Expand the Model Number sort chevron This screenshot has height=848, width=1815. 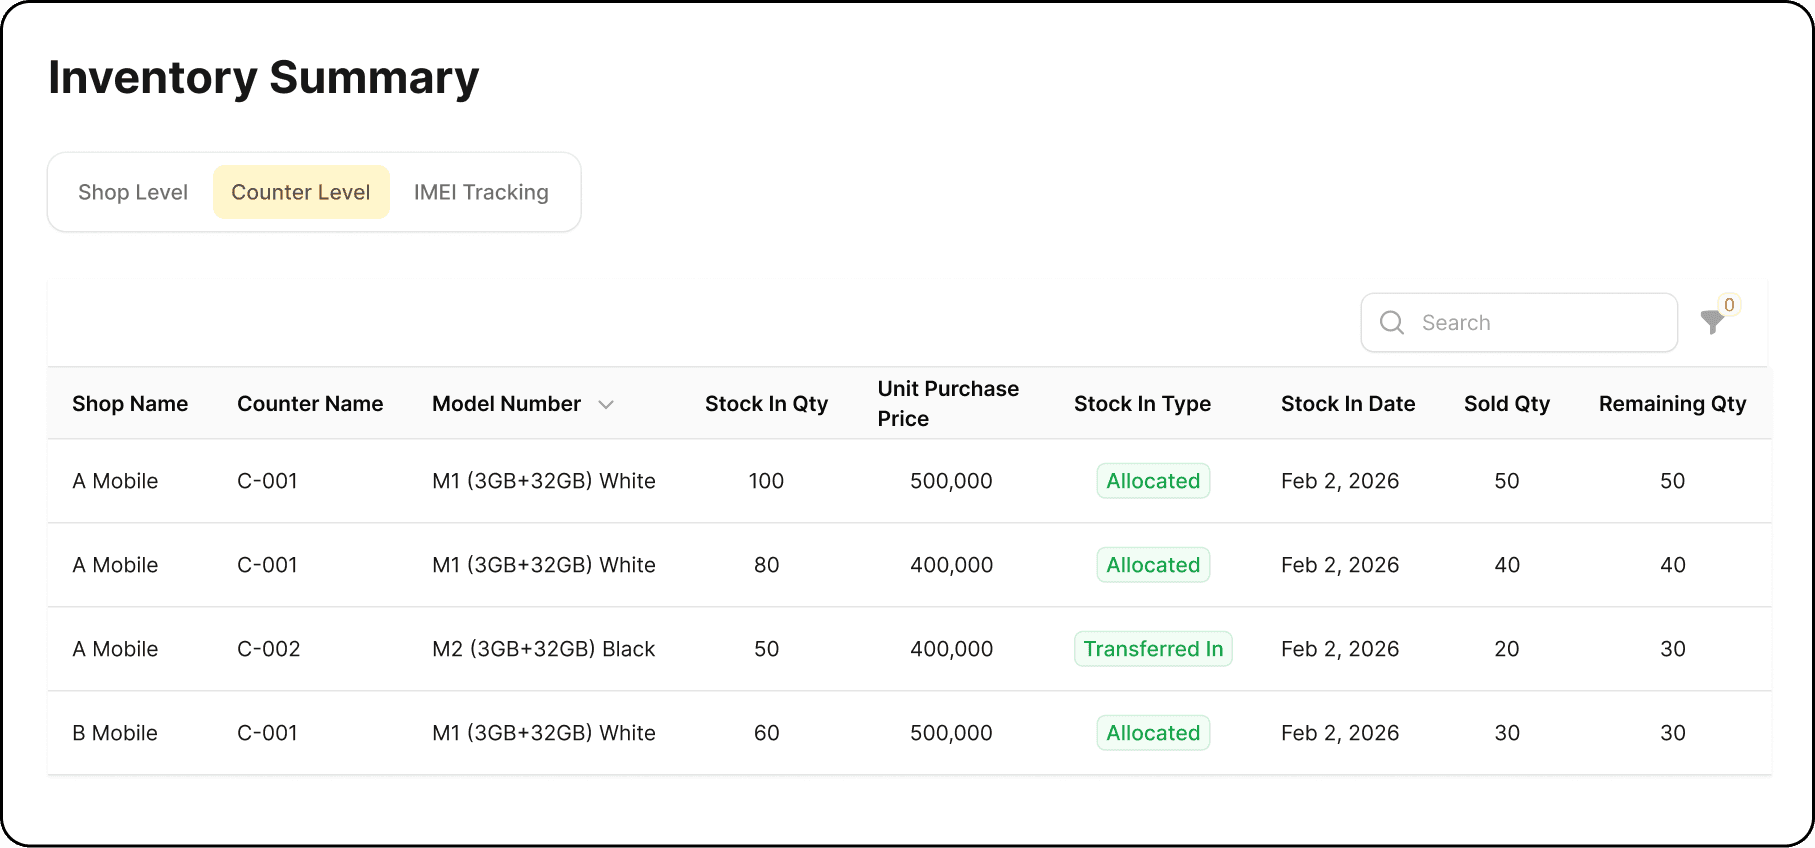(x=606, y=404)
